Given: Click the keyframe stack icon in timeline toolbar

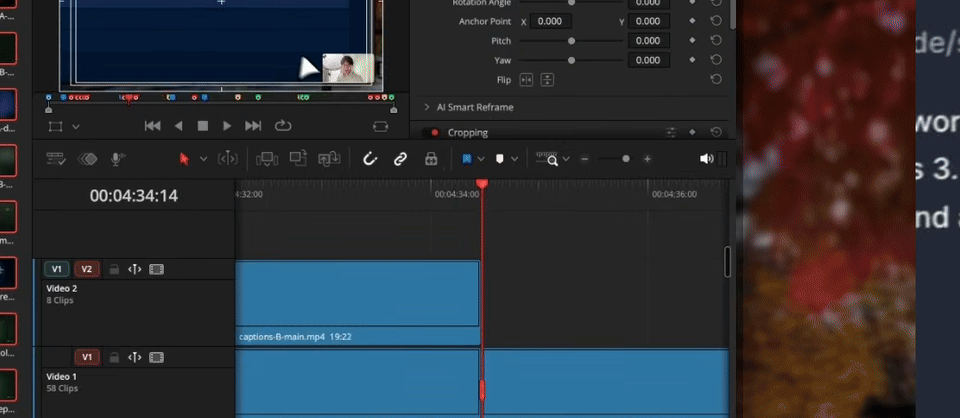Looking at the screenshot, I should pos(88,159).
